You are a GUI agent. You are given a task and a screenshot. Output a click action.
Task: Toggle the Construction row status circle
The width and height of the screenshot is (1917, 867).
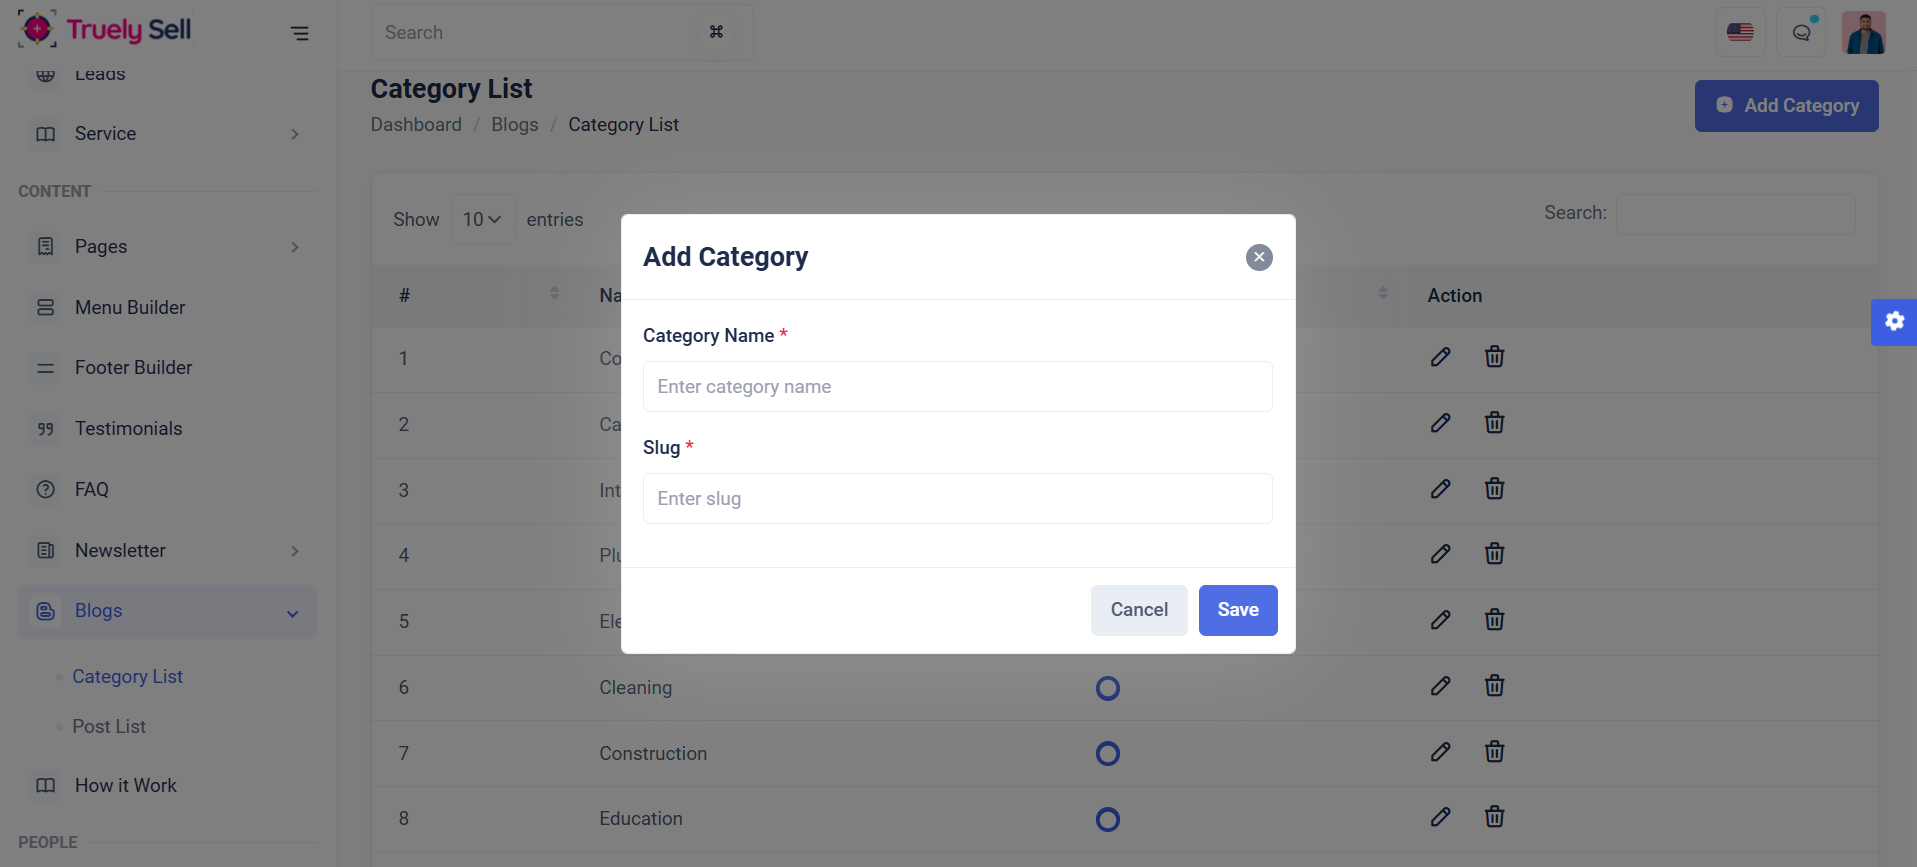[1107, 753]
